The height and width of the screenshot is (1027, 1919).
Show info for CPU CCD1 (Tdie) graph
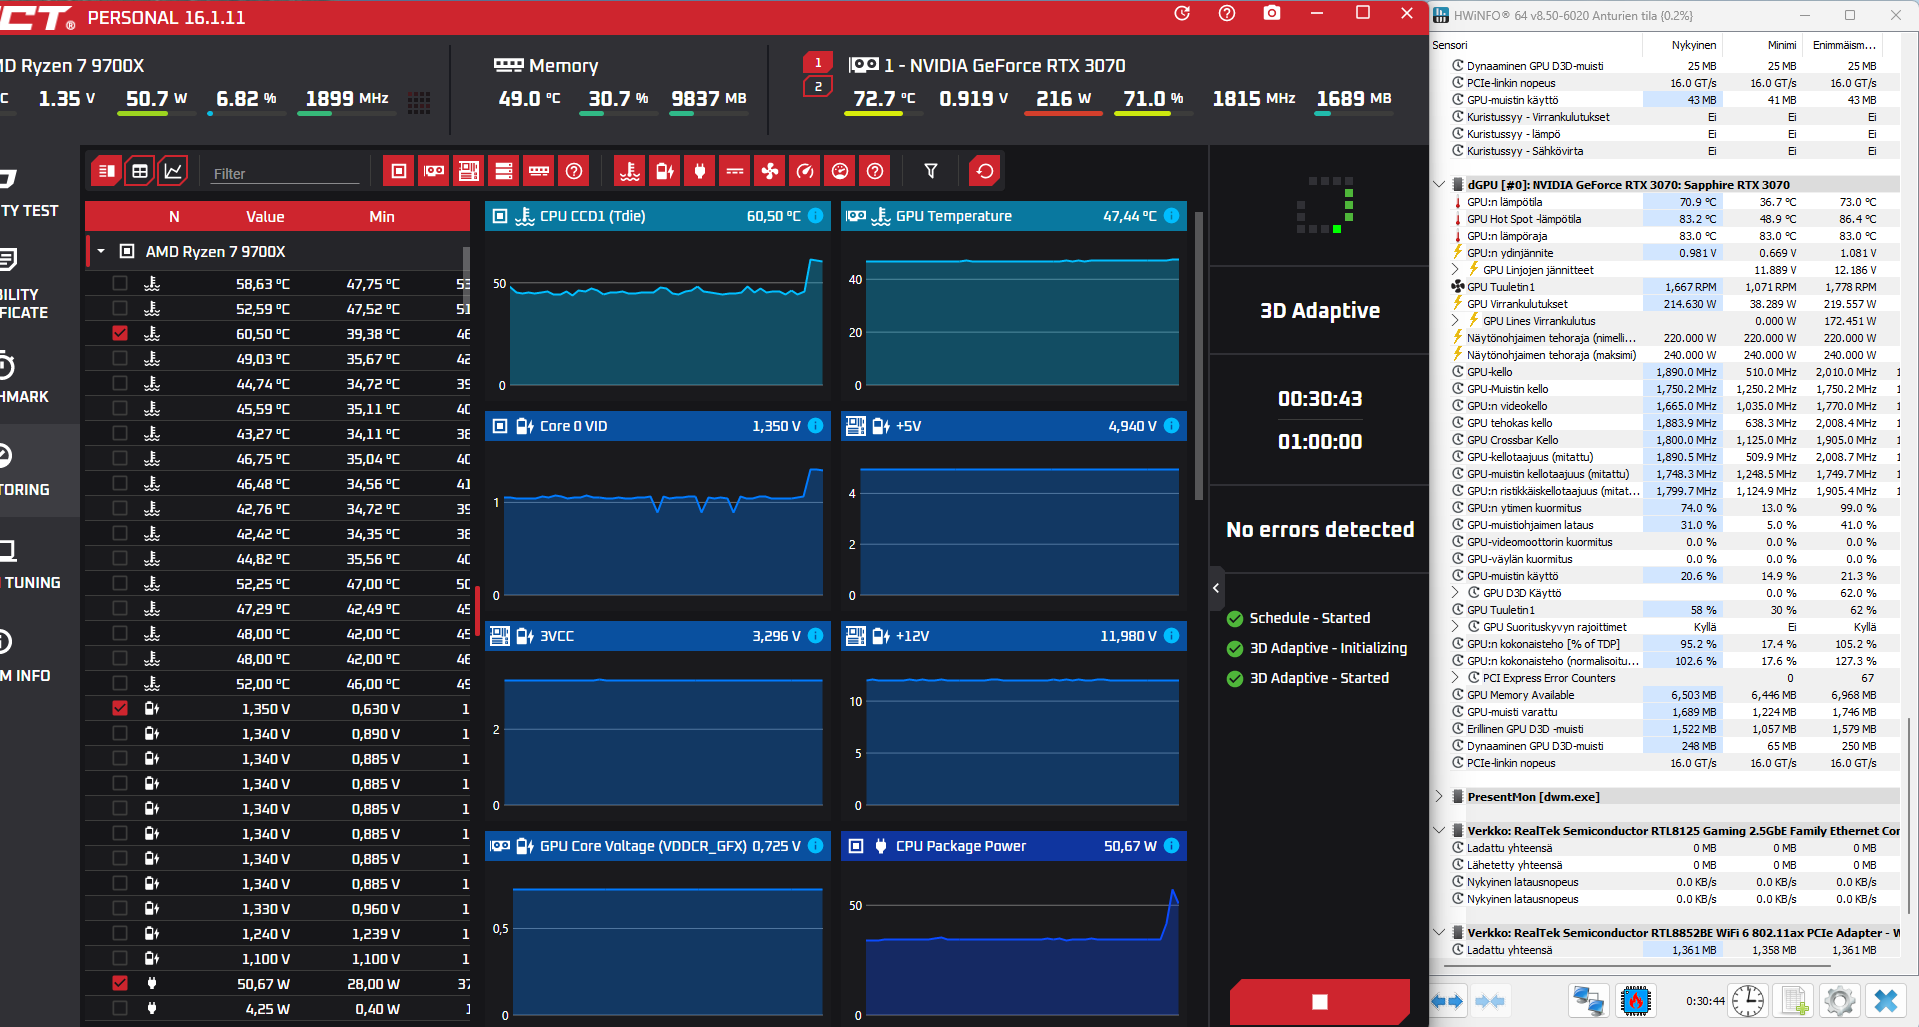[816, 216]
